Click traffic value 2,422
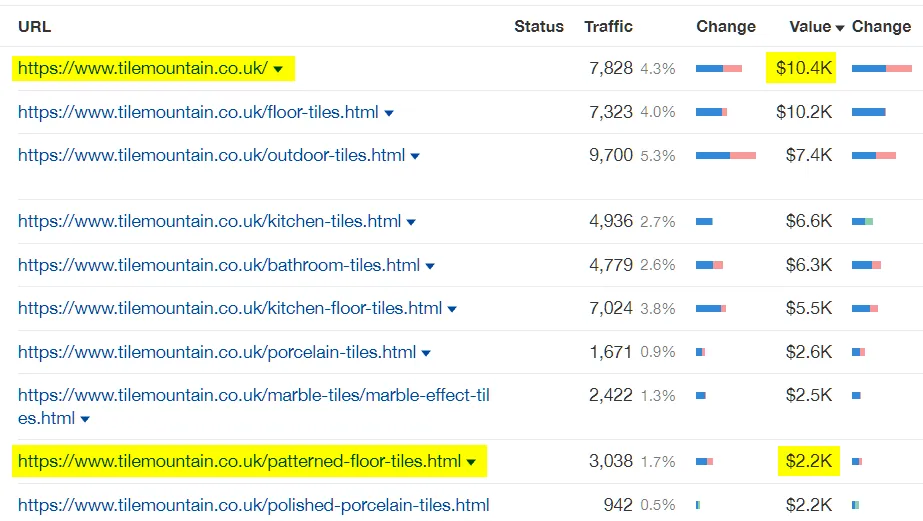This screenshot has width=923, height=521. (x=610, y=395)
